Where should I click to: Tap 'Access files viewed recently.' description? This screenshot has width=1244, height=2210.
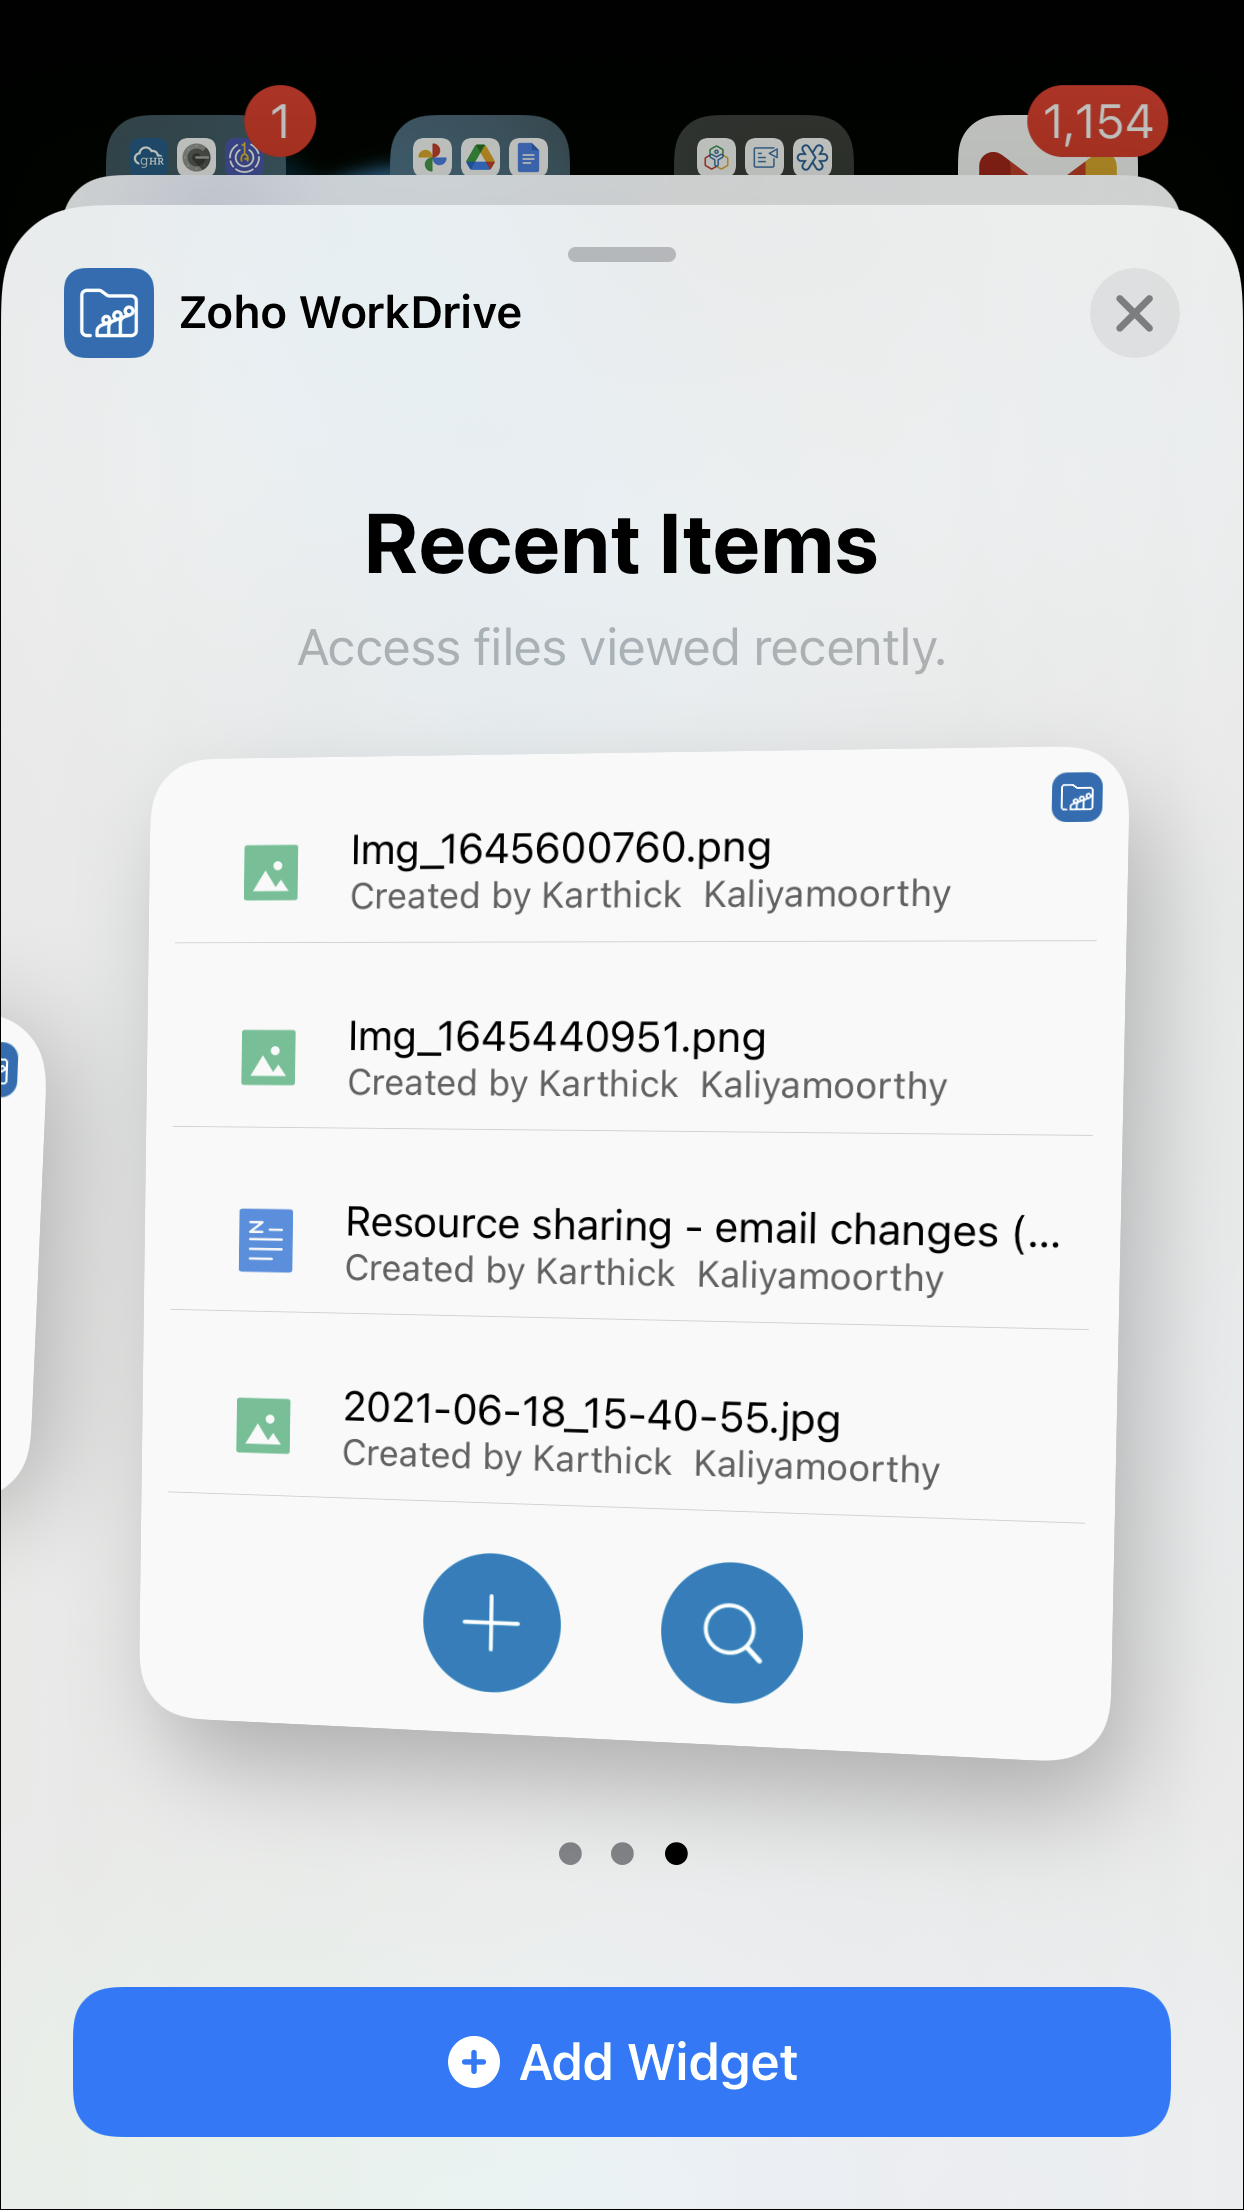point(622,648)
